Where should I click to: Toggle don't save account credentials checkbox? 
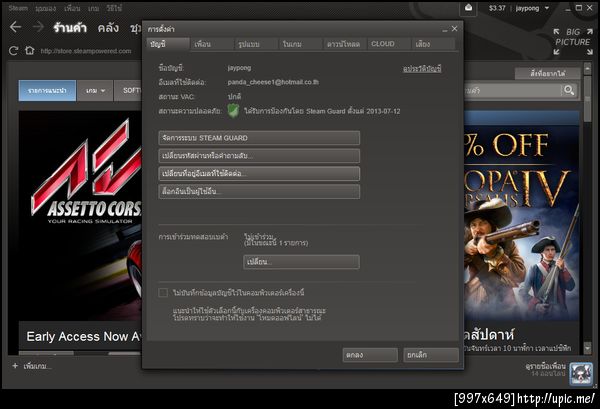[x=163, y=293]
